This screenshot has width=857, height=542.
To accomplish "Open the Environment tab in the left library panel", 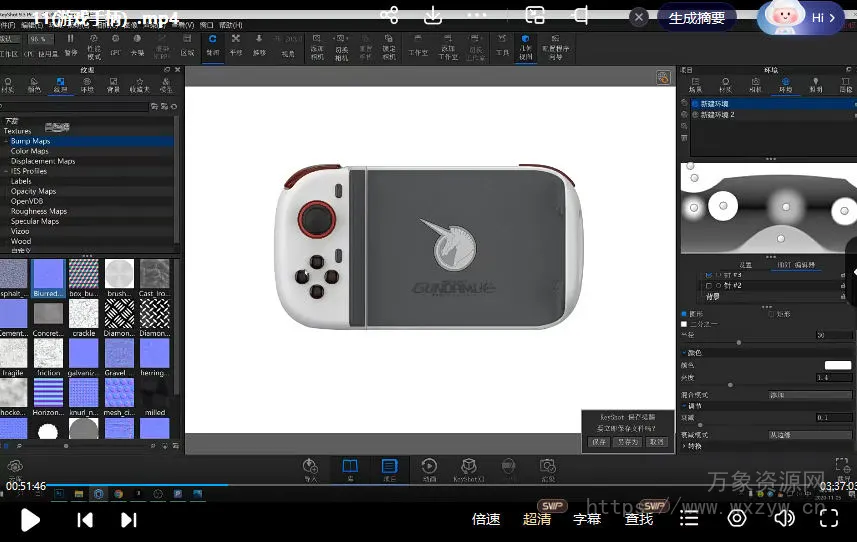I will tap(88, 84).
